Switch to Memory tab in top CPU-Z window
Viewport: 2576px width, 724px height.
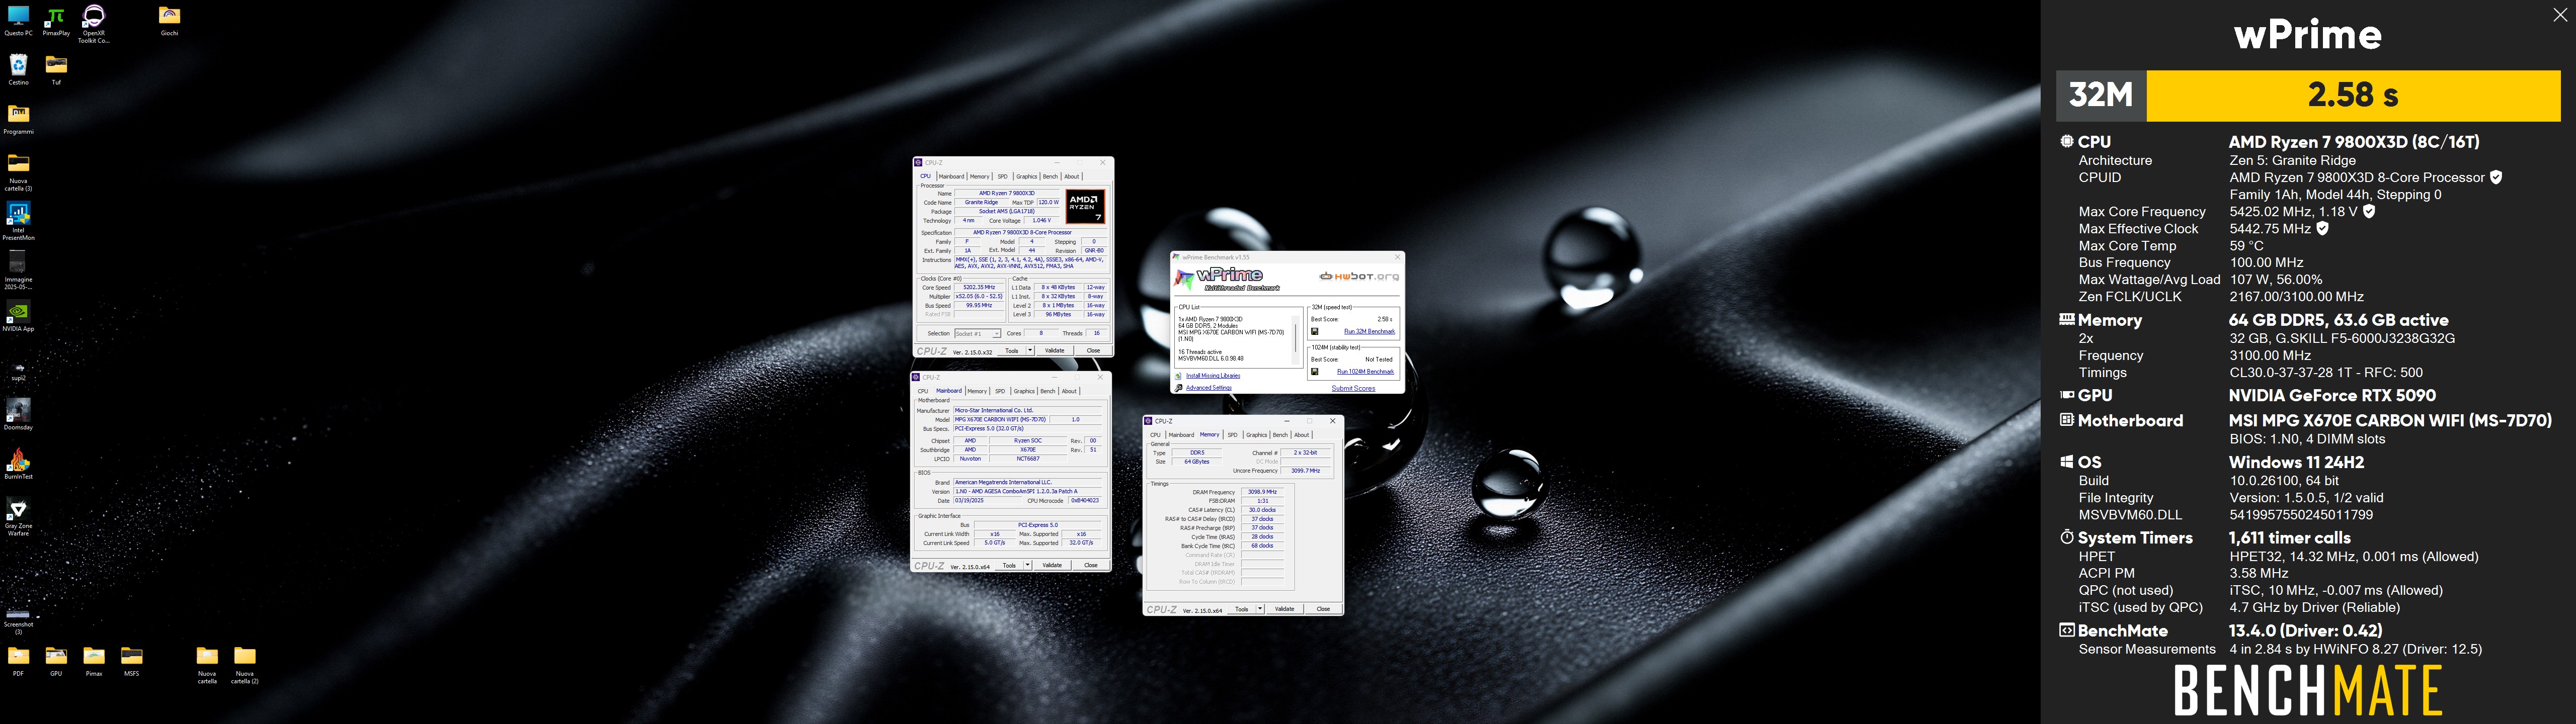pyautogui.click(x=980, y=176)
